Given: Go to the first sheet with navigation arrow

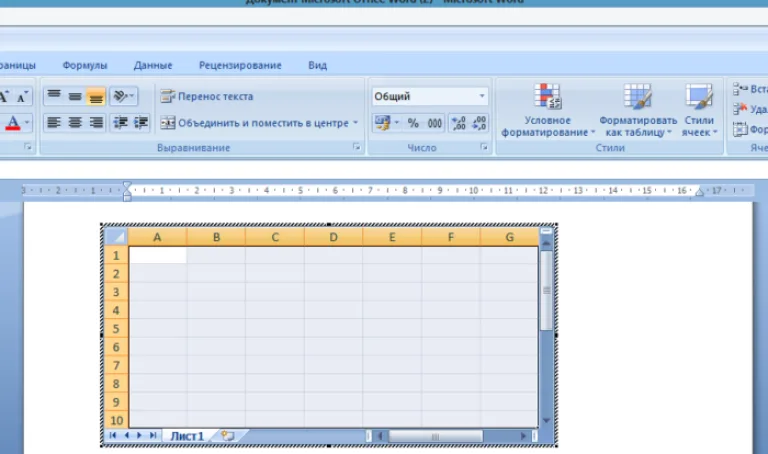Looking at the screenshot, I should click(113, 435).
